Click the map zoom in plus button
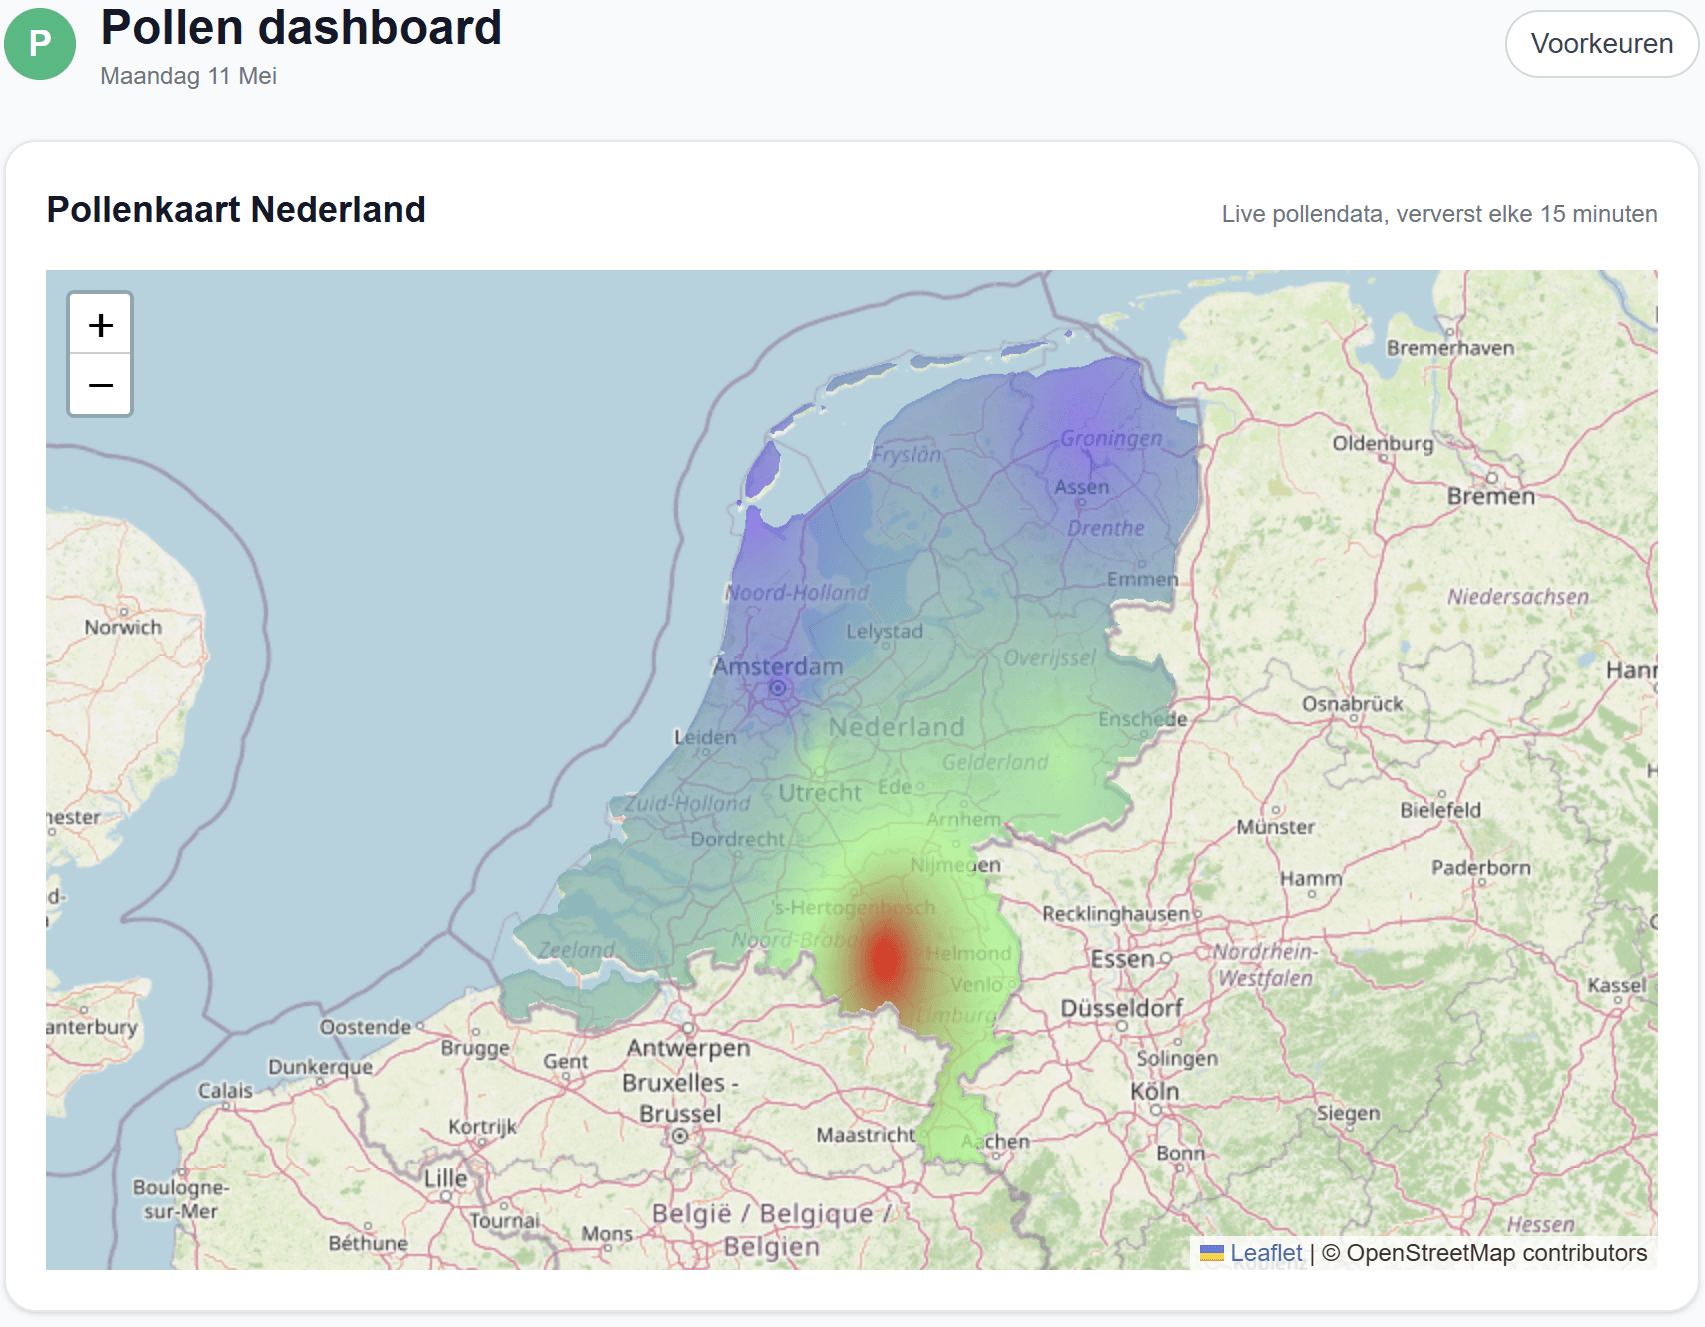This screenshot has width=1705, height=1327. pos(100,324)
